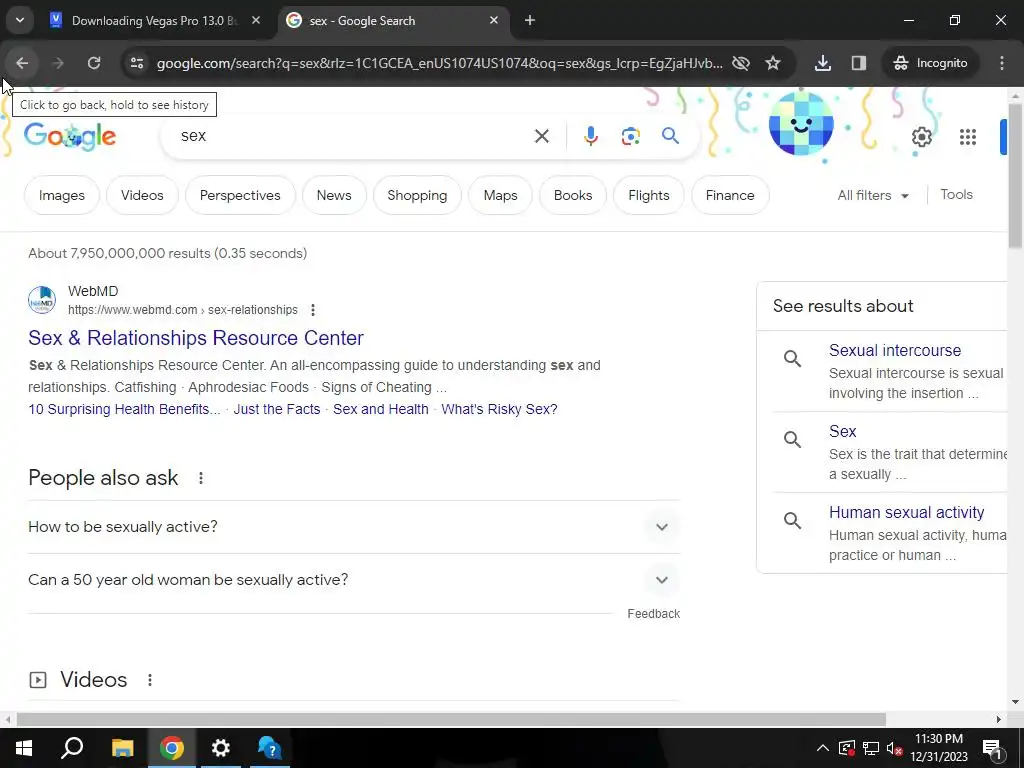Click the WebMD site favicon
The height and width of the screenshot is (768, 1024).
click(x=42, y=300)
